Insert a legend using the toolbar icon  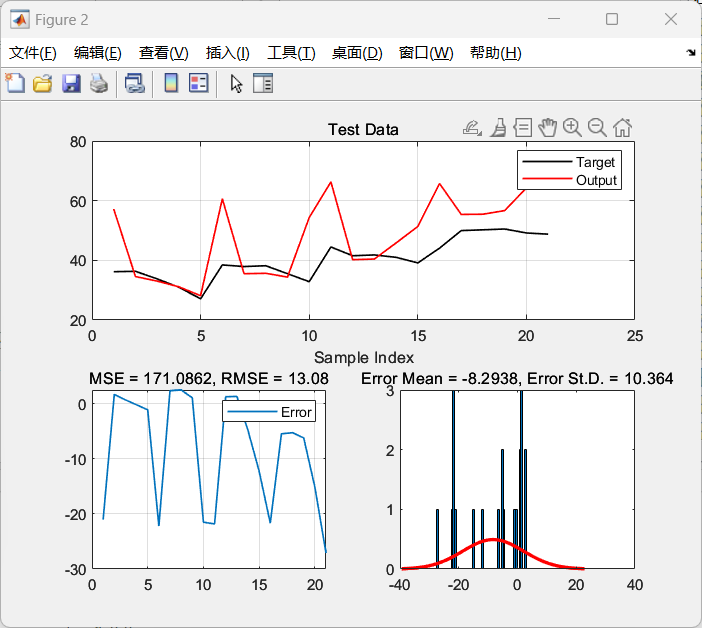click(x=198, y=84)
